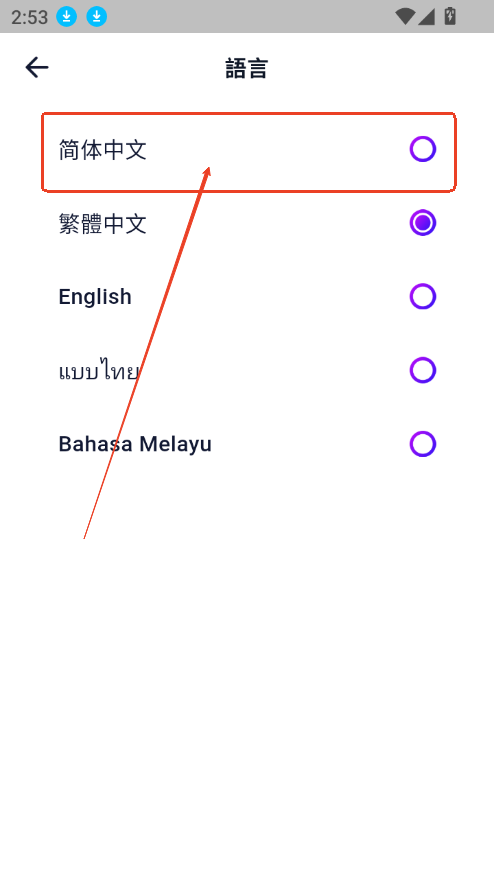This screenshot has width=494, height=878.
Task: Tap the cellular signal status icon
Action: [426, 16]
